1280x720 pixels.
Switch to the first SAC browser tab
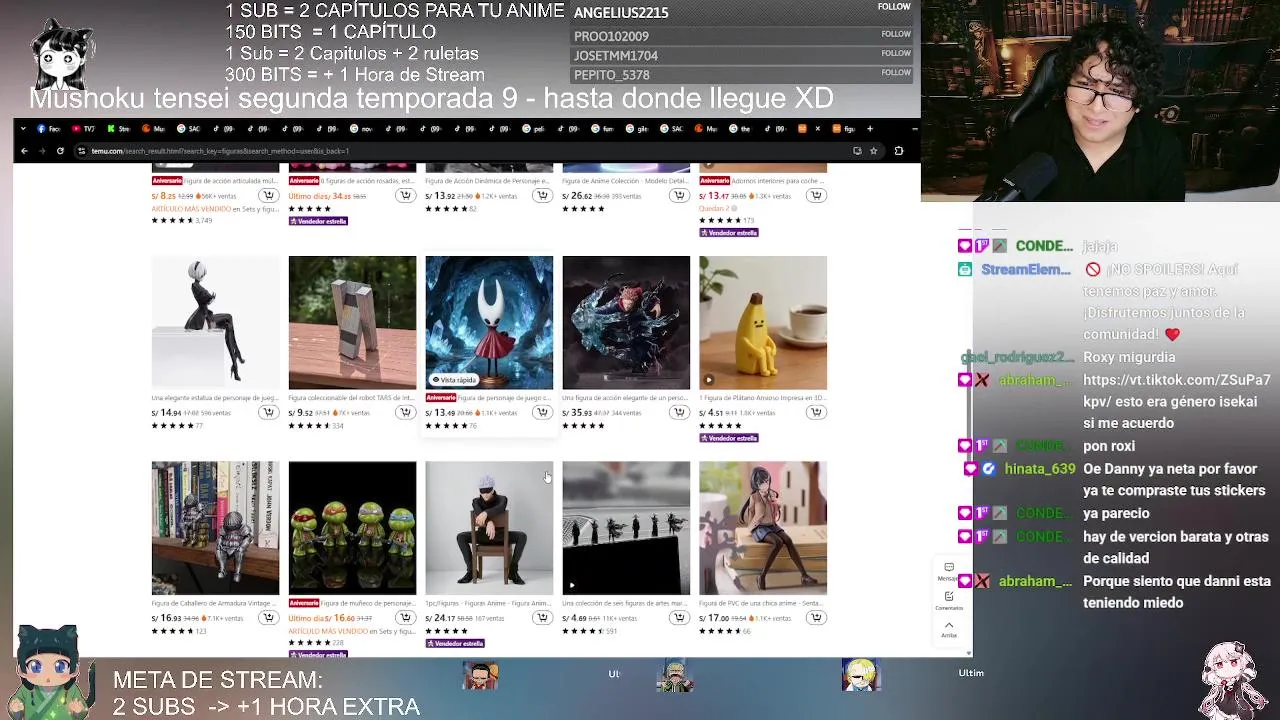[x=189, y=129]
